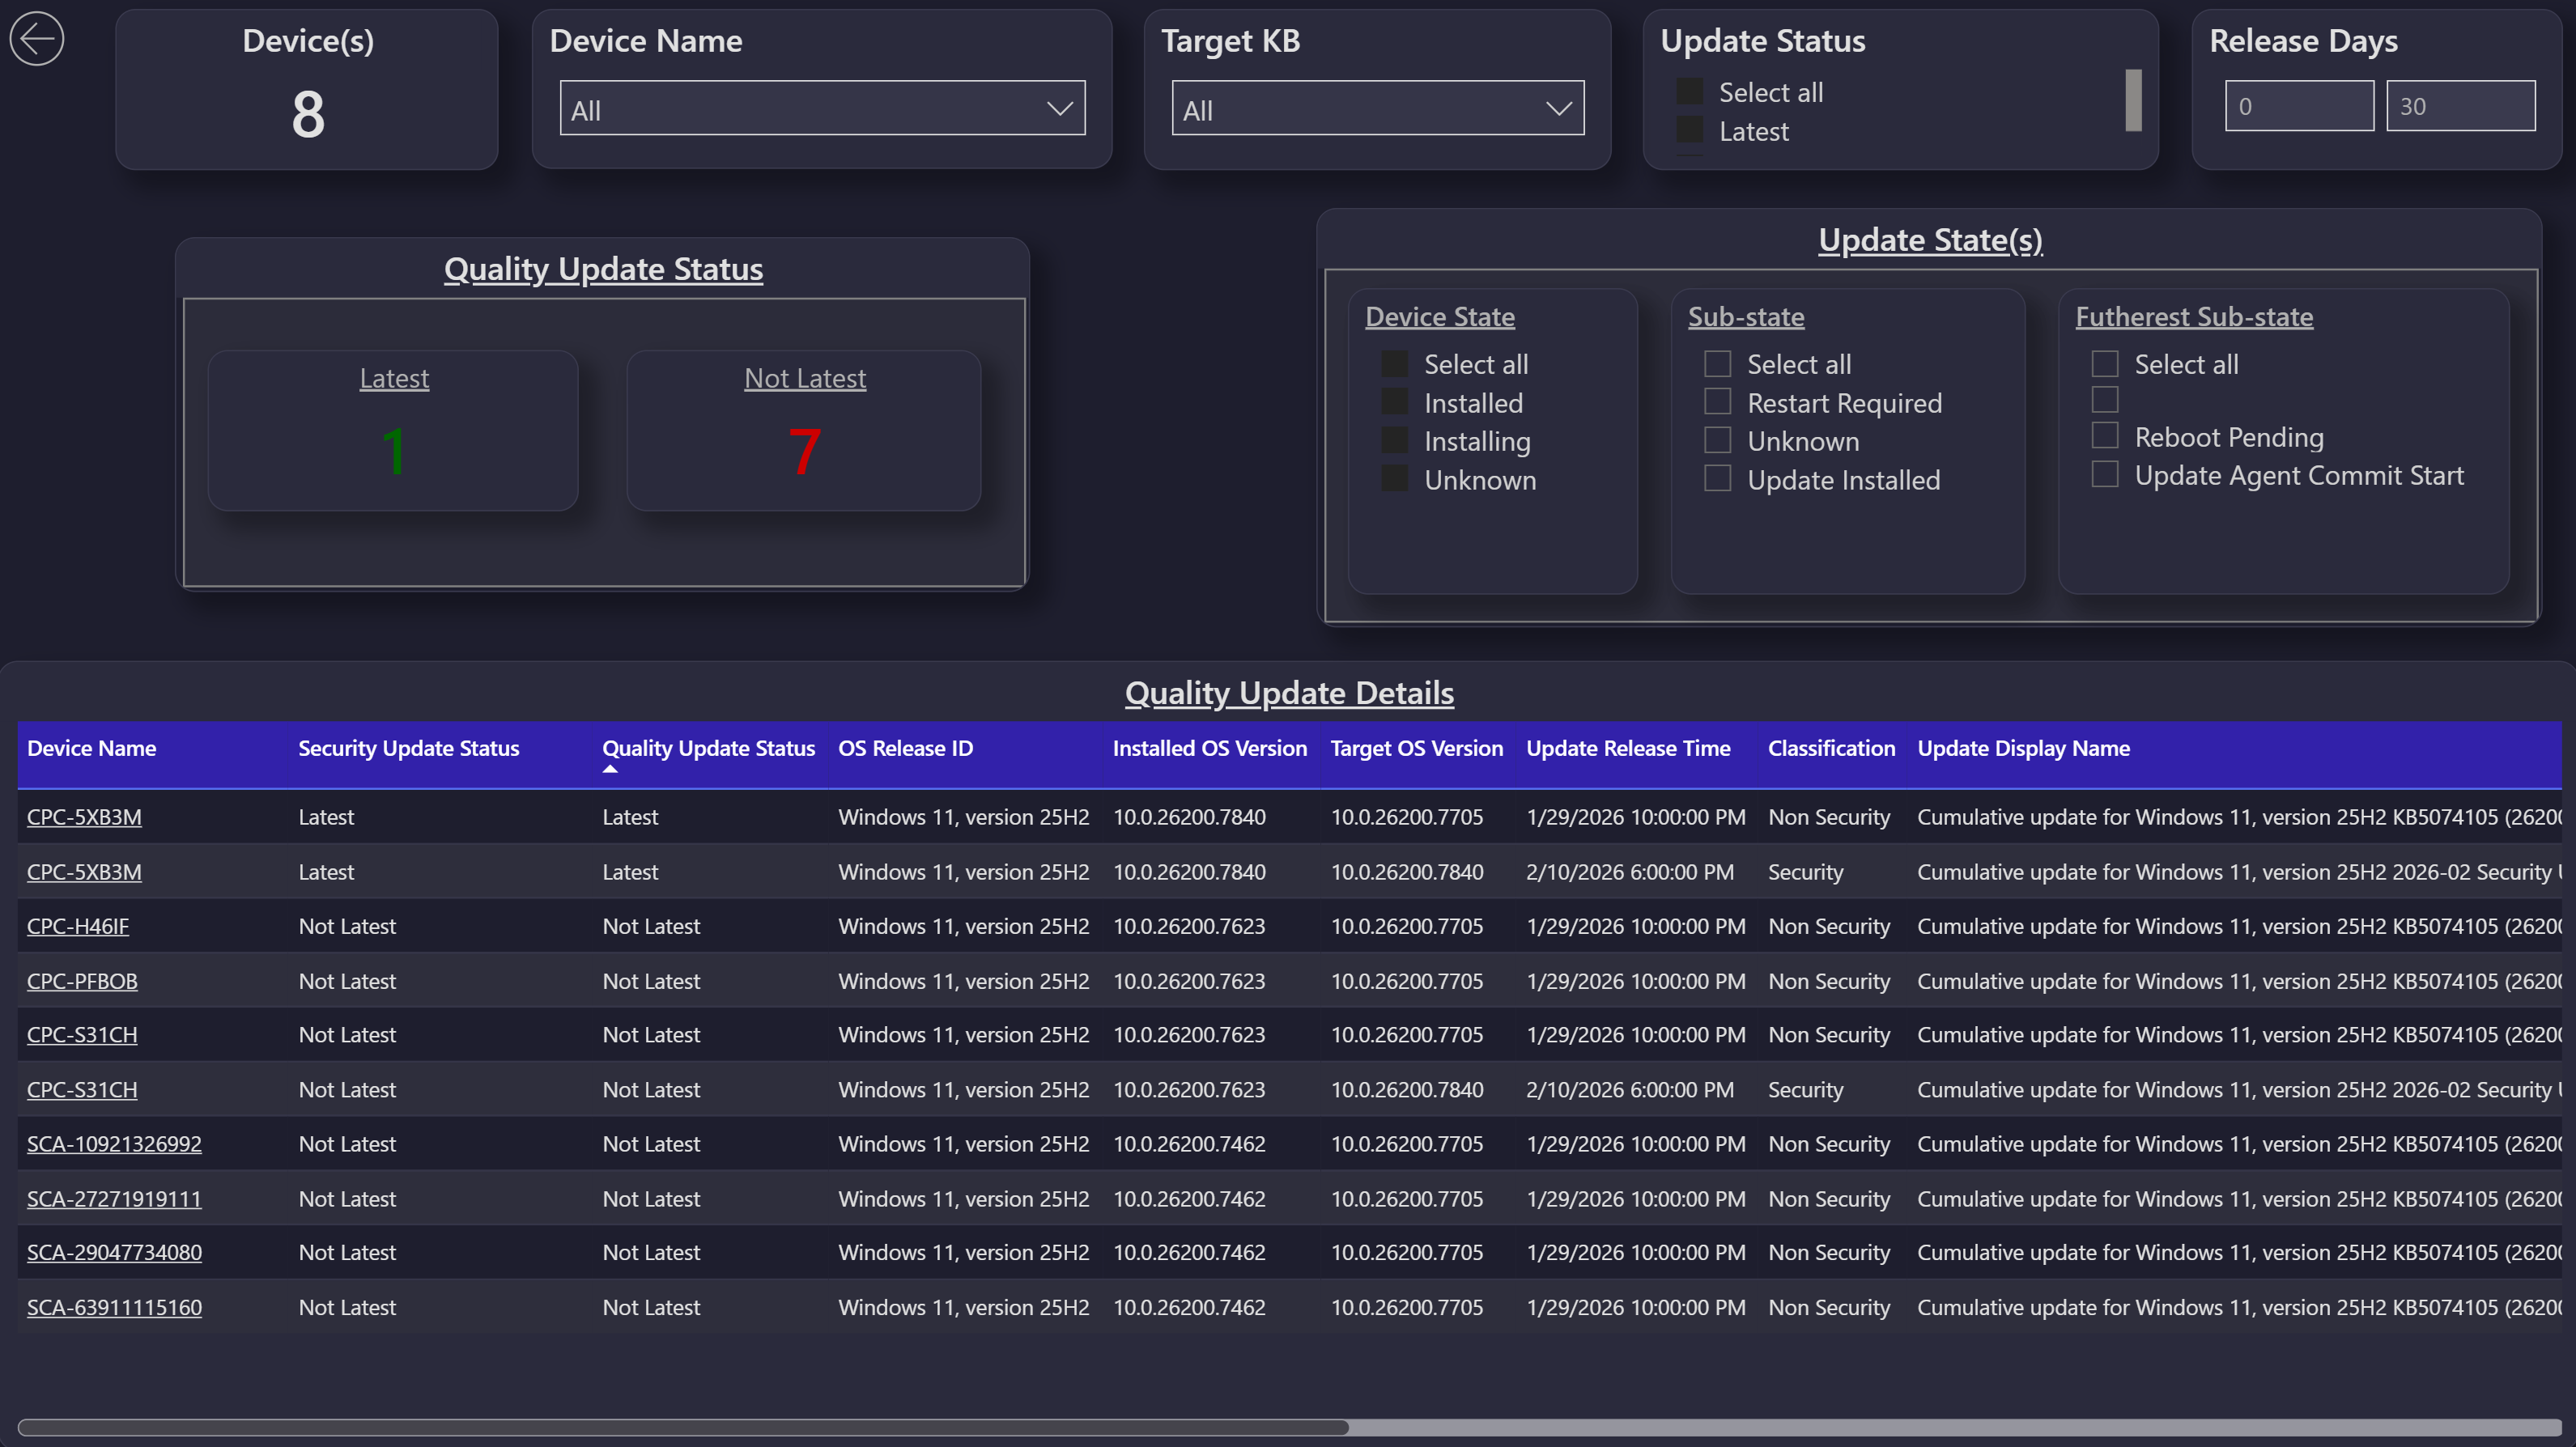Check Select all under Sub-state
Screen dimensions: 2576x1447
pyautogui.click(x=1717, y=364)
